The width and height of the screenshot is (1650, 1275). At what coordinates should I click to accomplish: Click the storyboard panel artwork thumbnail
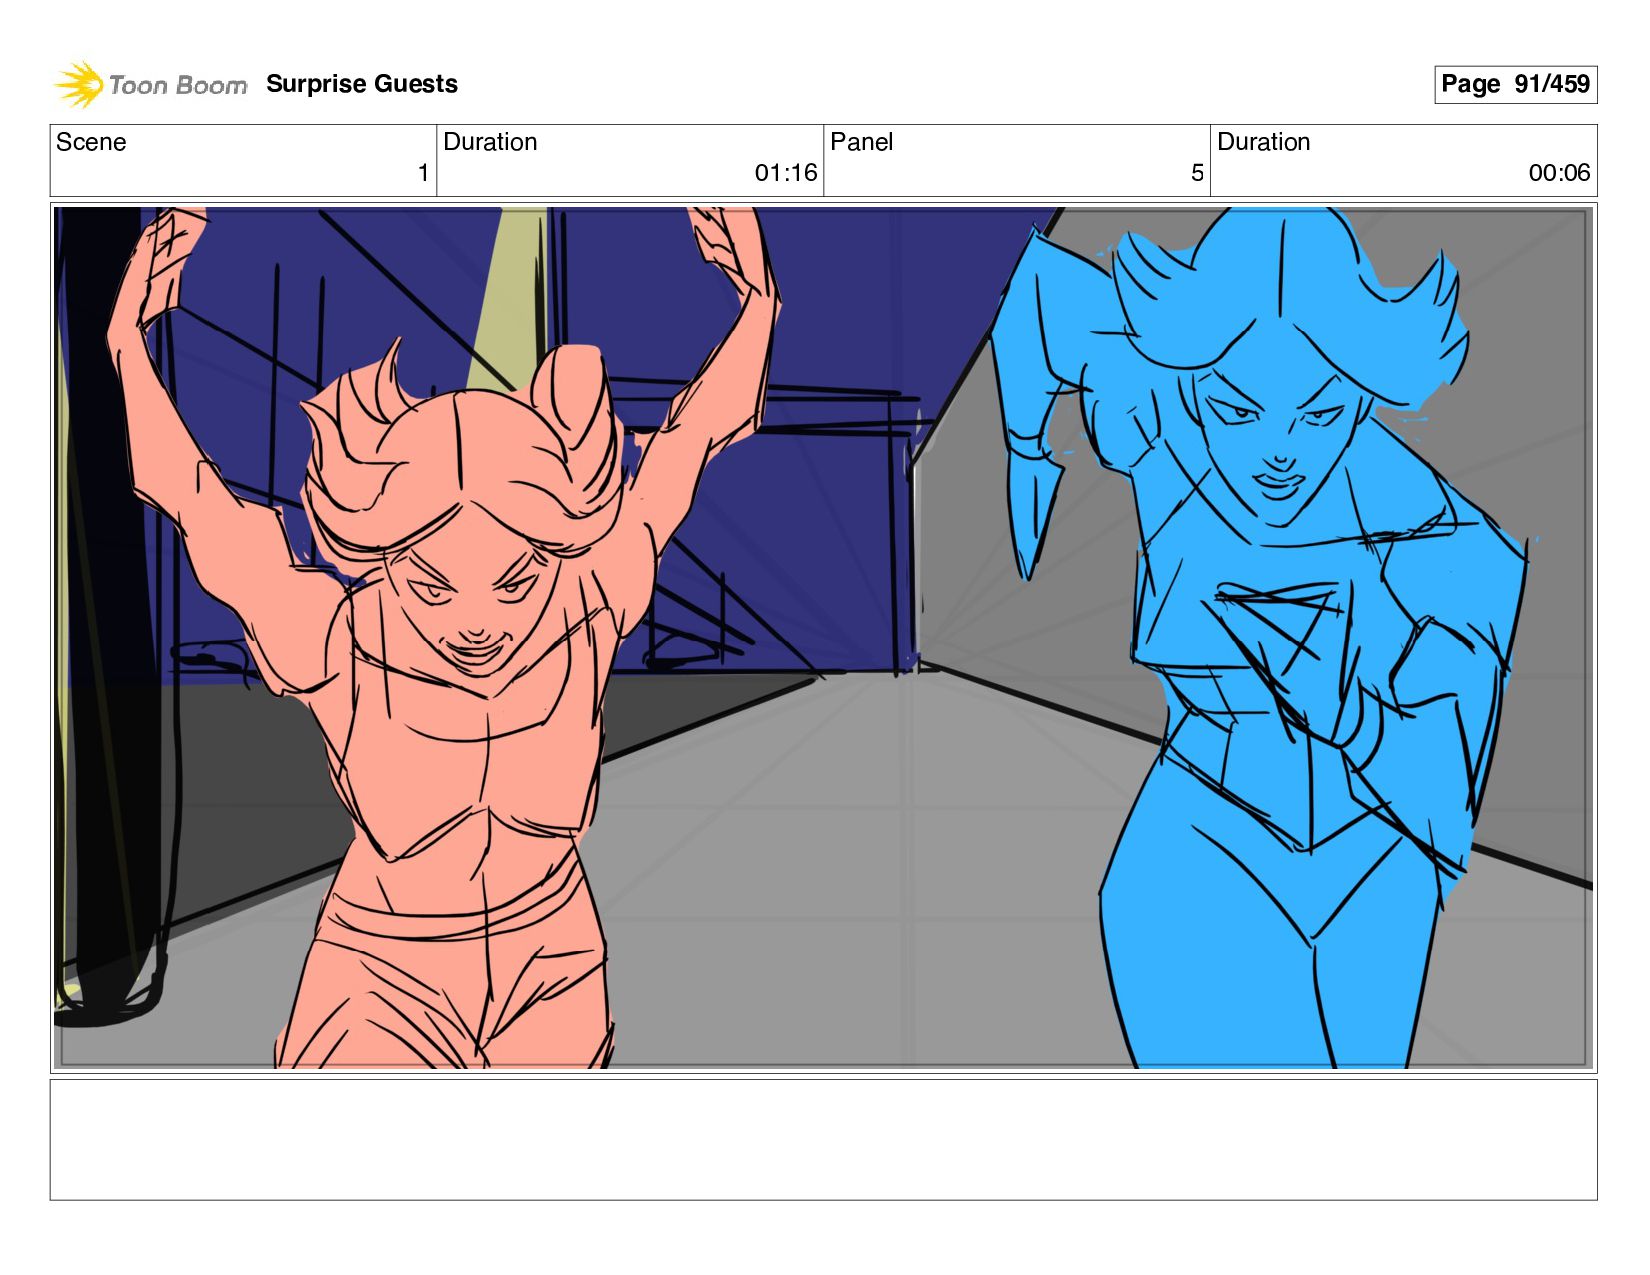point(823,638)
